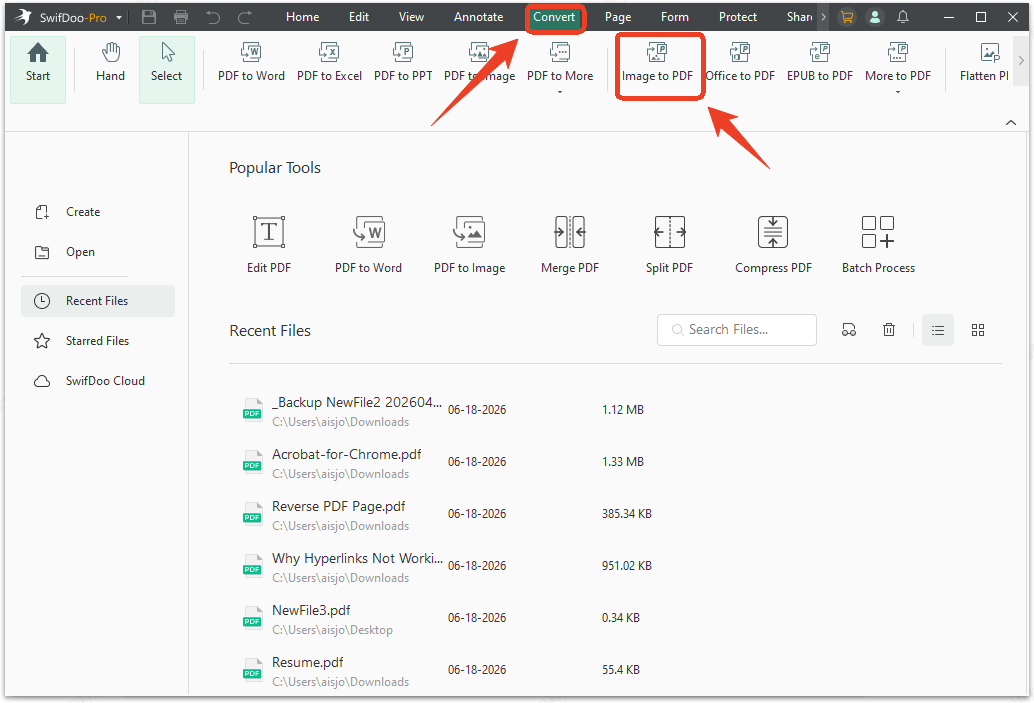Open the notifications bell
Image resolution: width=1034 pixels, height=703 pixels.
(903, 17)
